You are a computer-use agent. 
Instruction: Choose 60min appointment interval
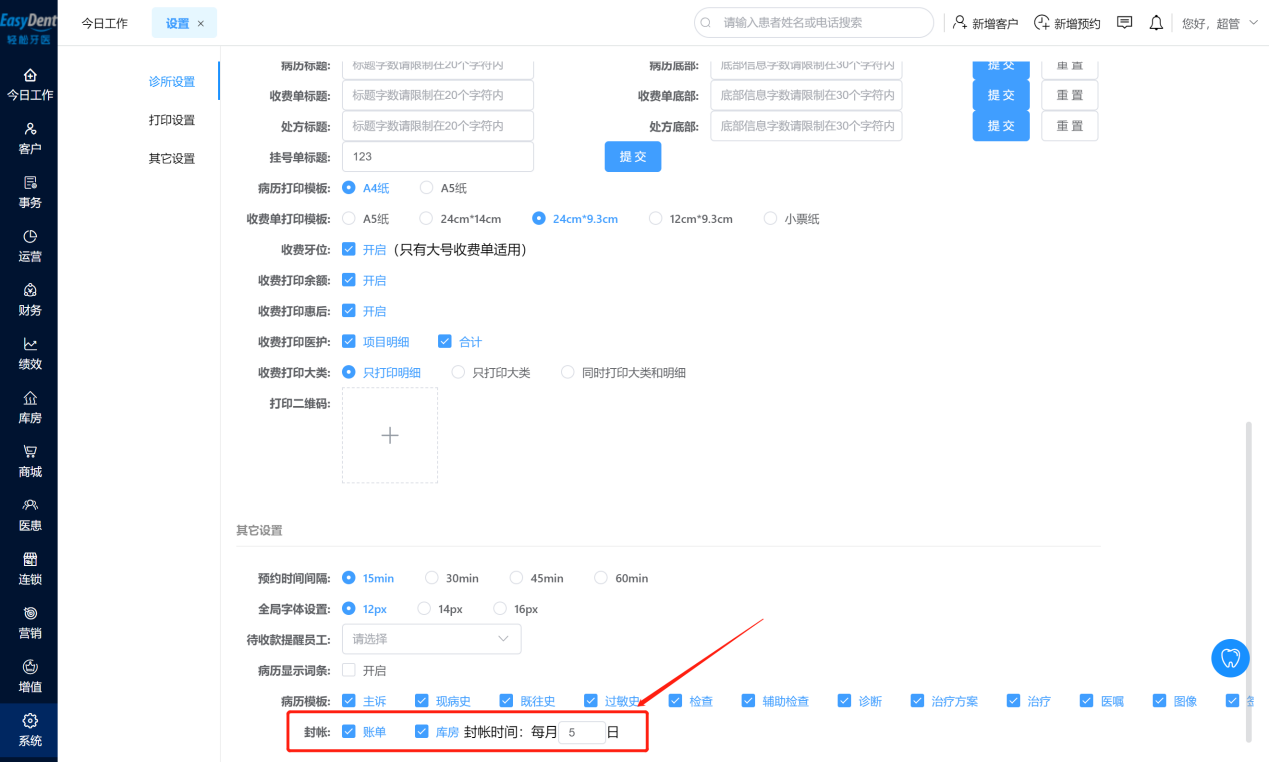(x=621, y=578)
